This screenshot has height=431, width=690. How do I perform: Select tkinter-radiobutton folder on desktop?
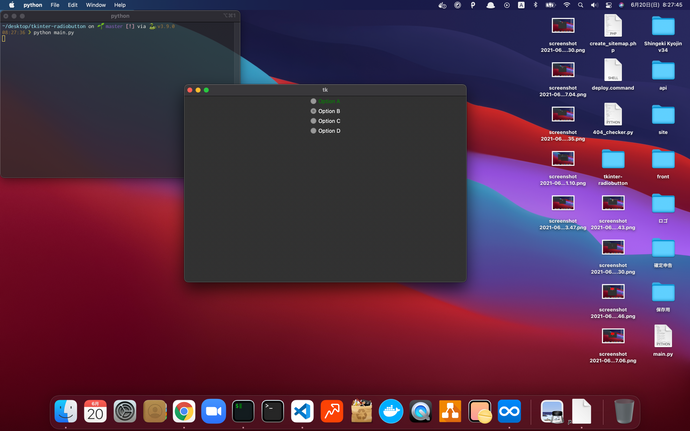[x=613, y=159]
